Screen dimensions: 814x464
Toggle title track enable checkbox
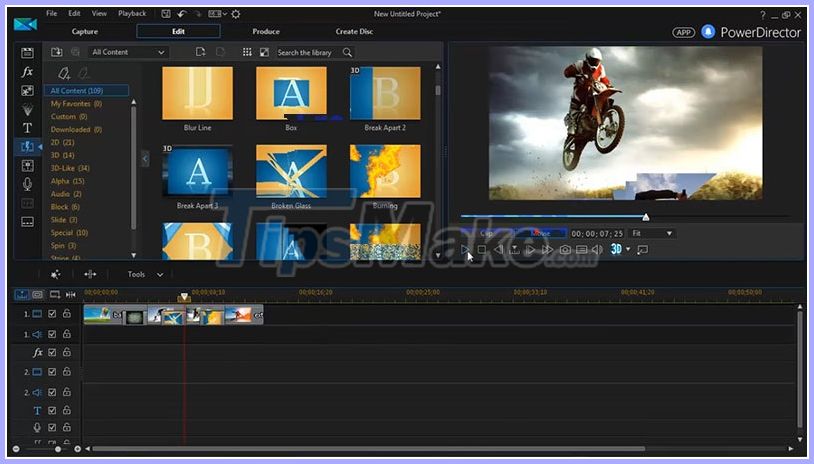point(52,411)
